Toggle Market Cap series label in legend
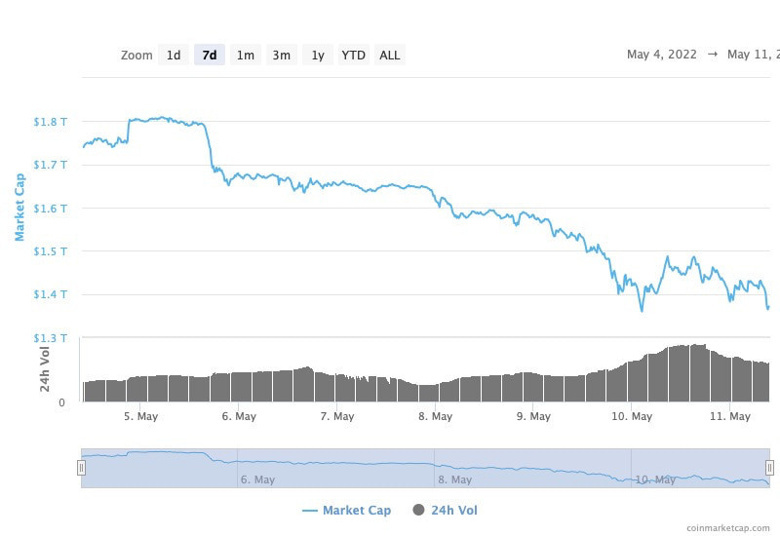The width and height of the screenshot is (780, 536). point(356,510)
